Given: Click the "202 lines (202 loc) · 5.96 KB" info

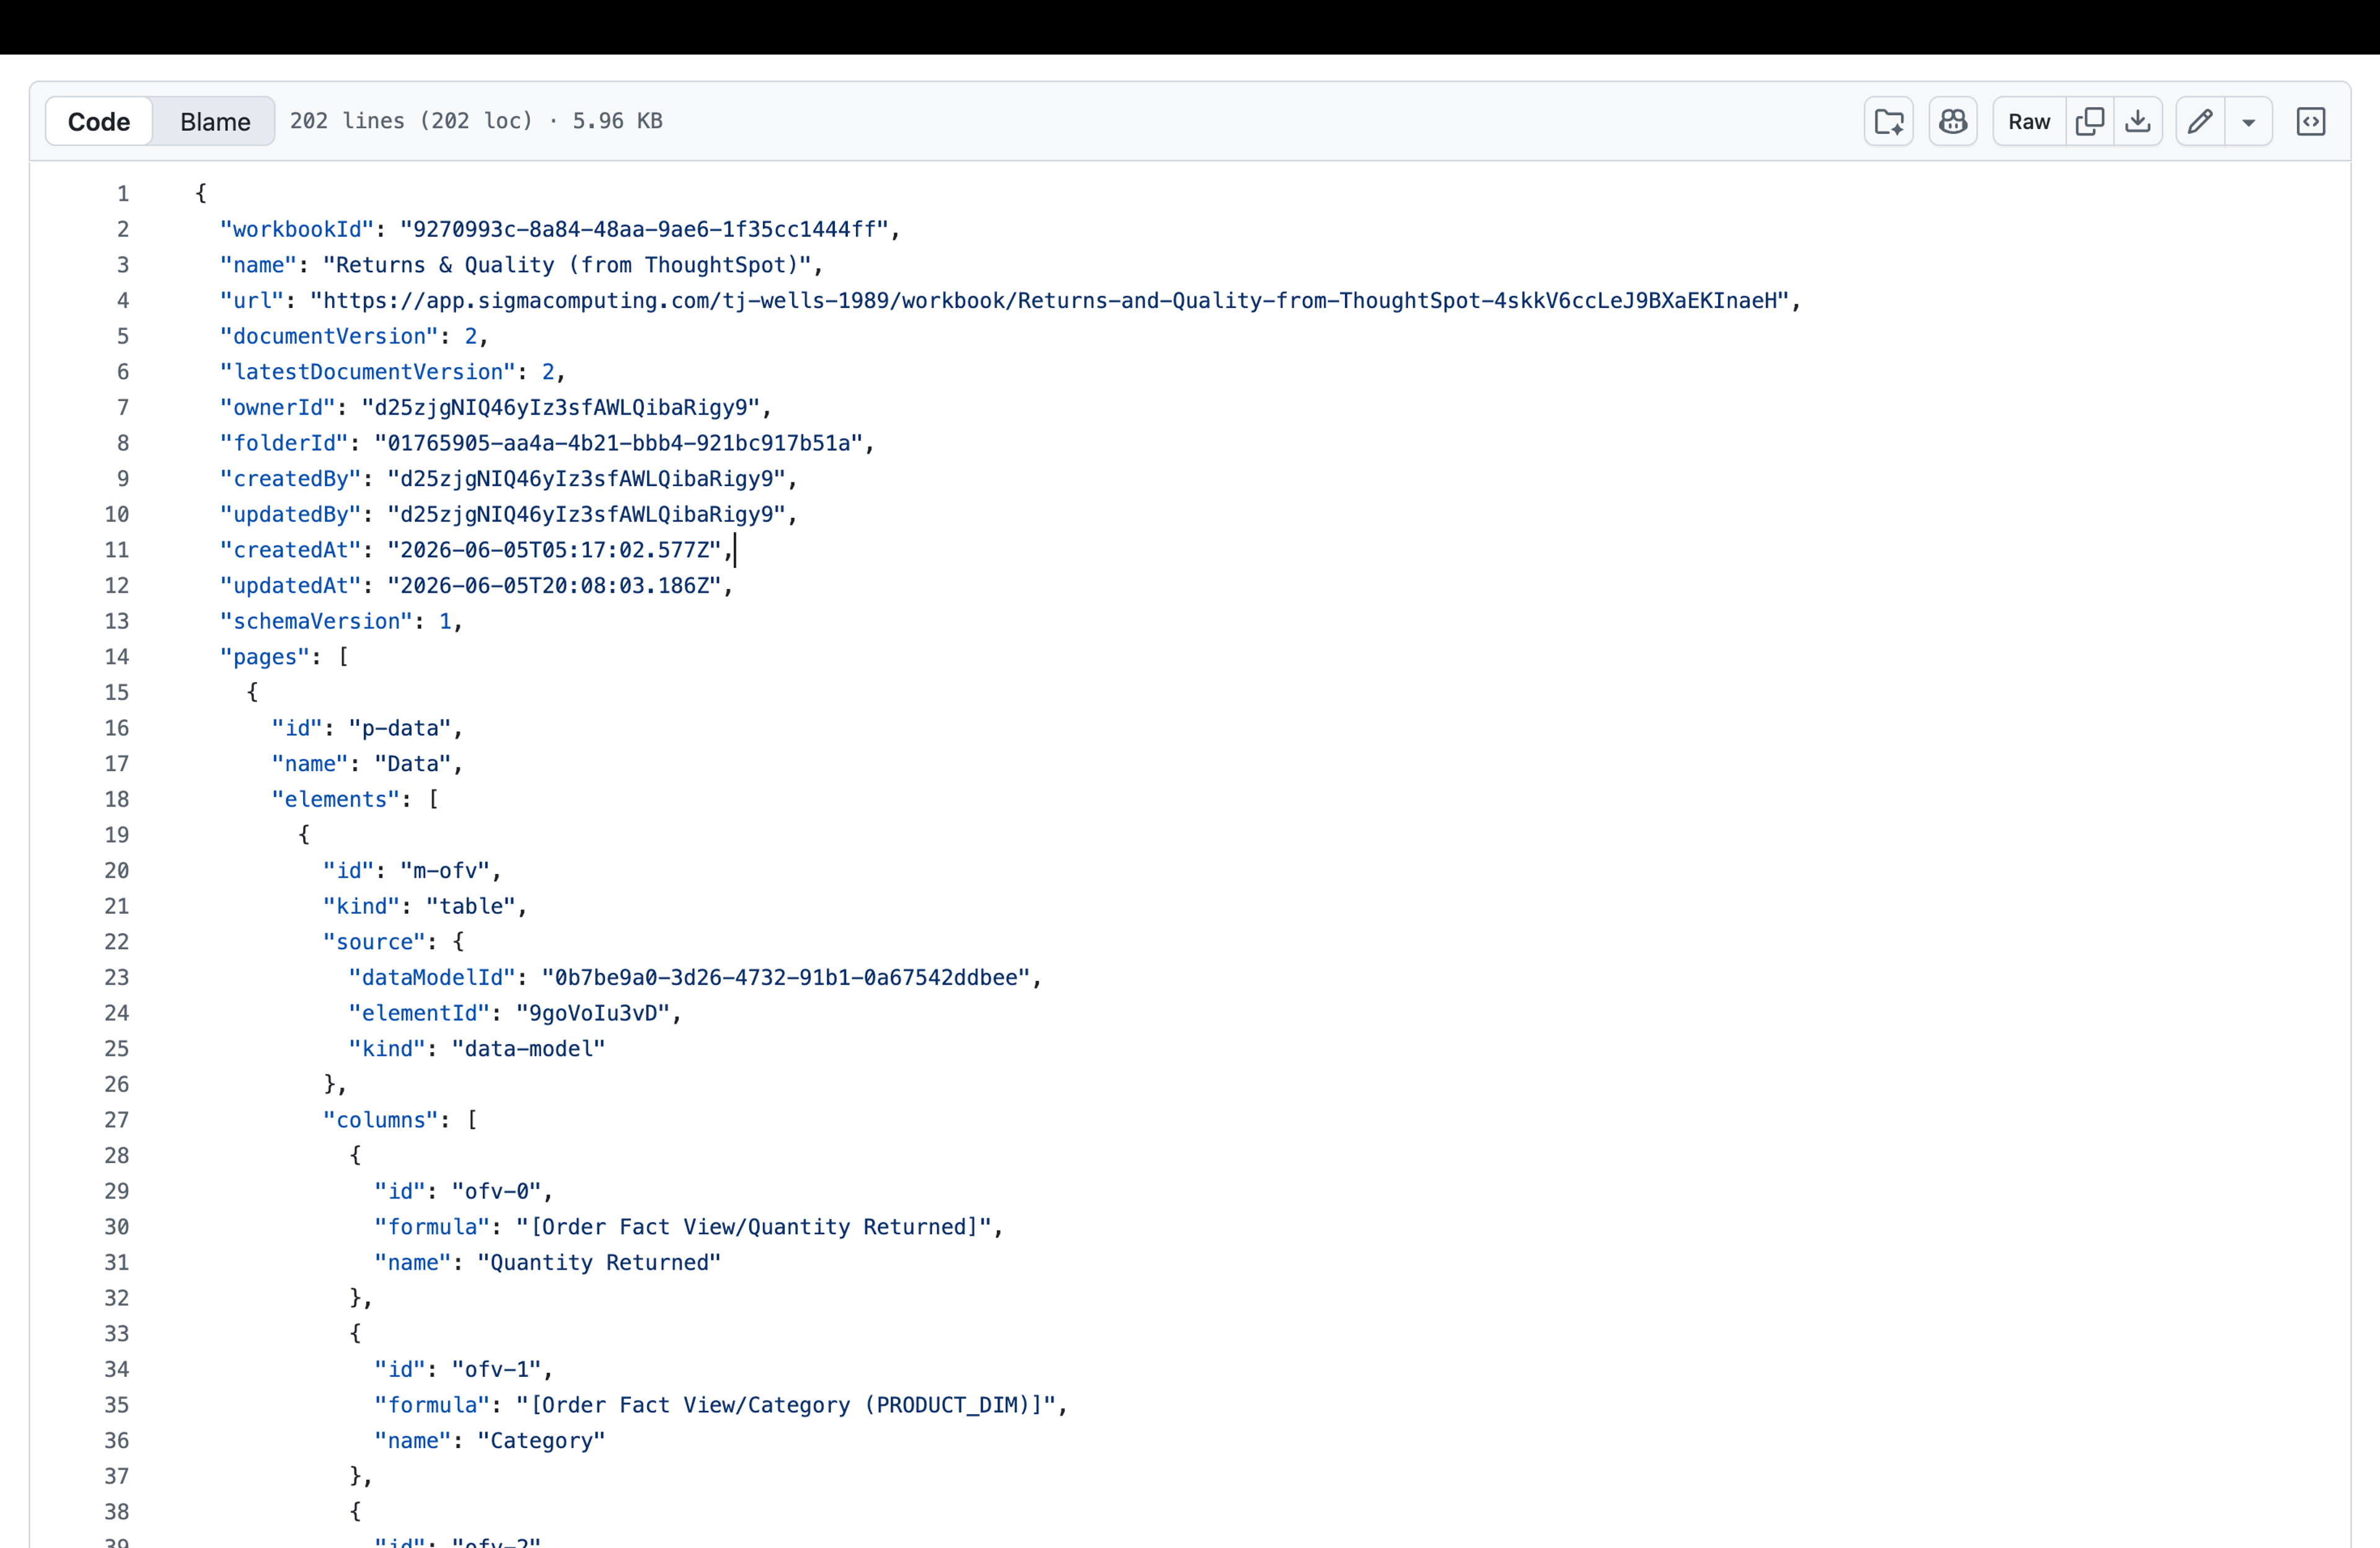Looking at the screenshot, I should click(476, 121).
